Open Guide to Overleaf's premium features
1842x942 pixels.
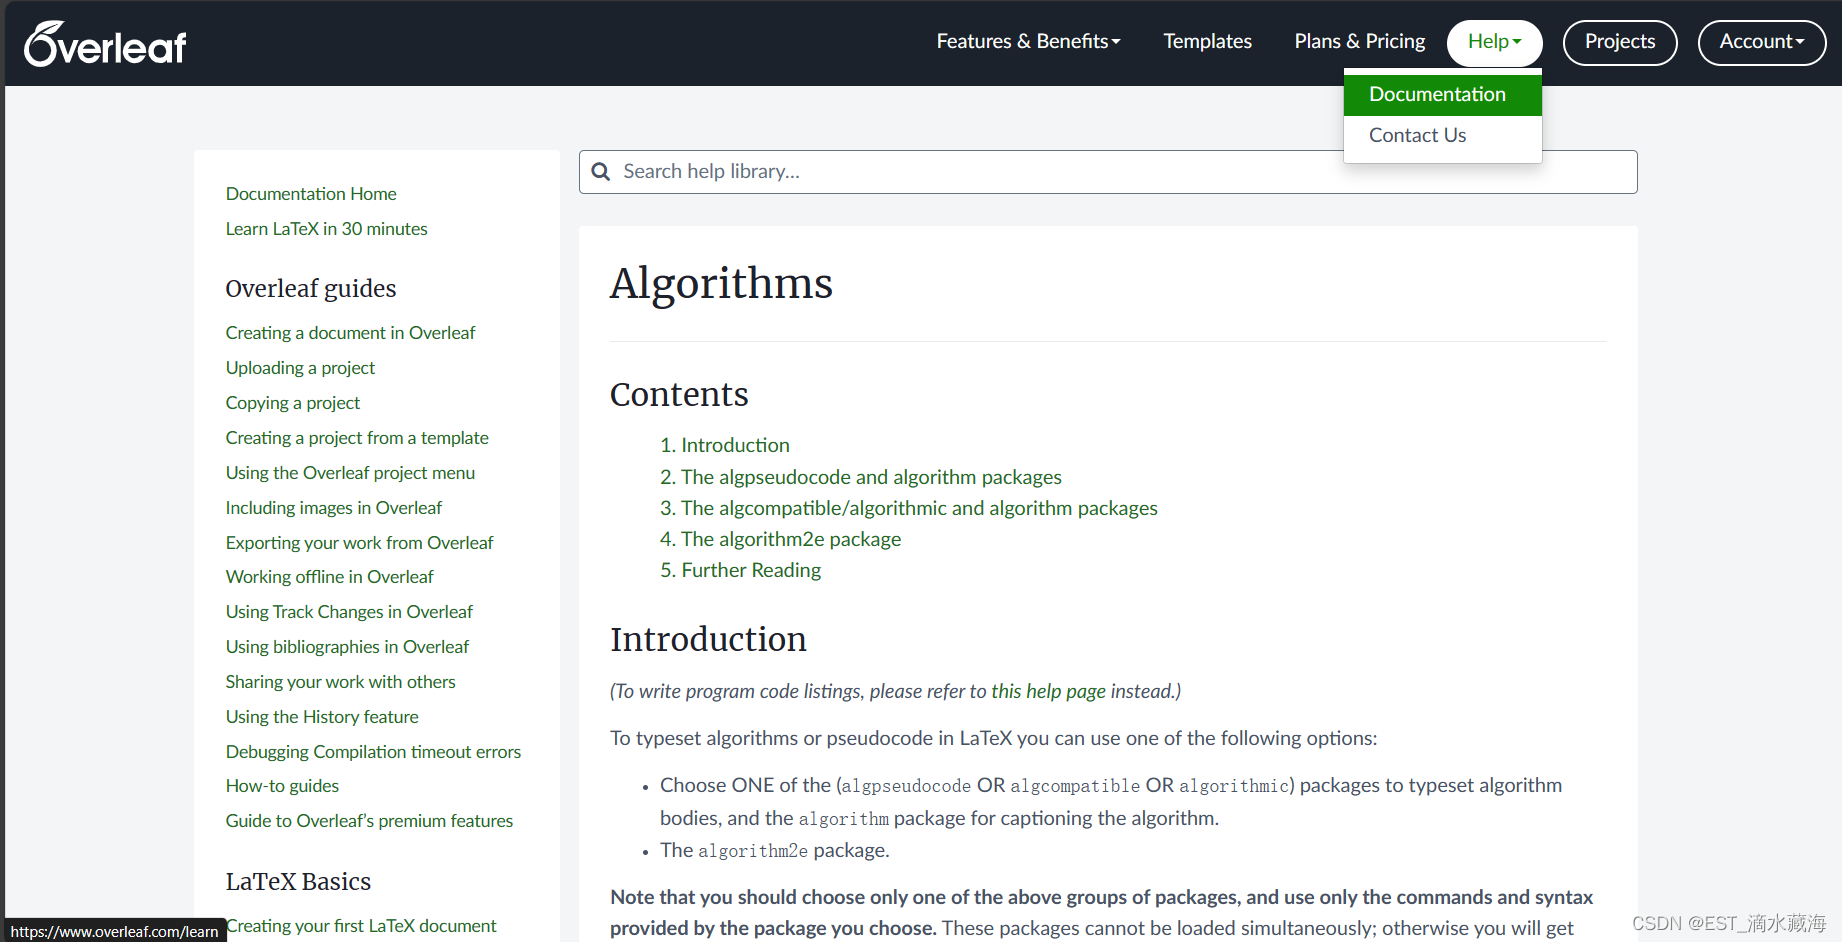click(x=369, y=821)
